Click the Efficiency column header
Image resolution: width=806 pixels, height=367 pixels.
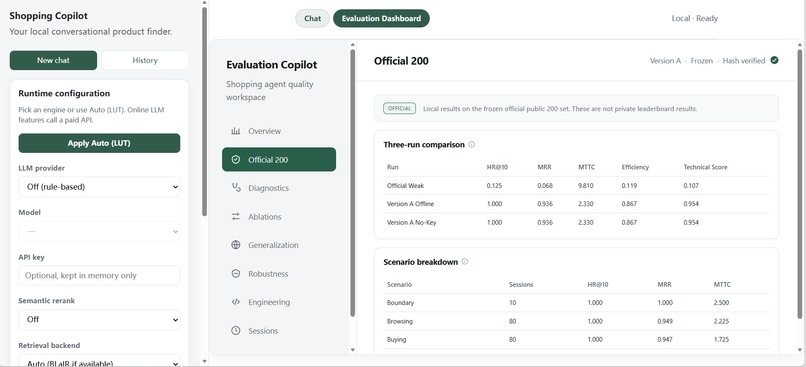click(635, 167)
